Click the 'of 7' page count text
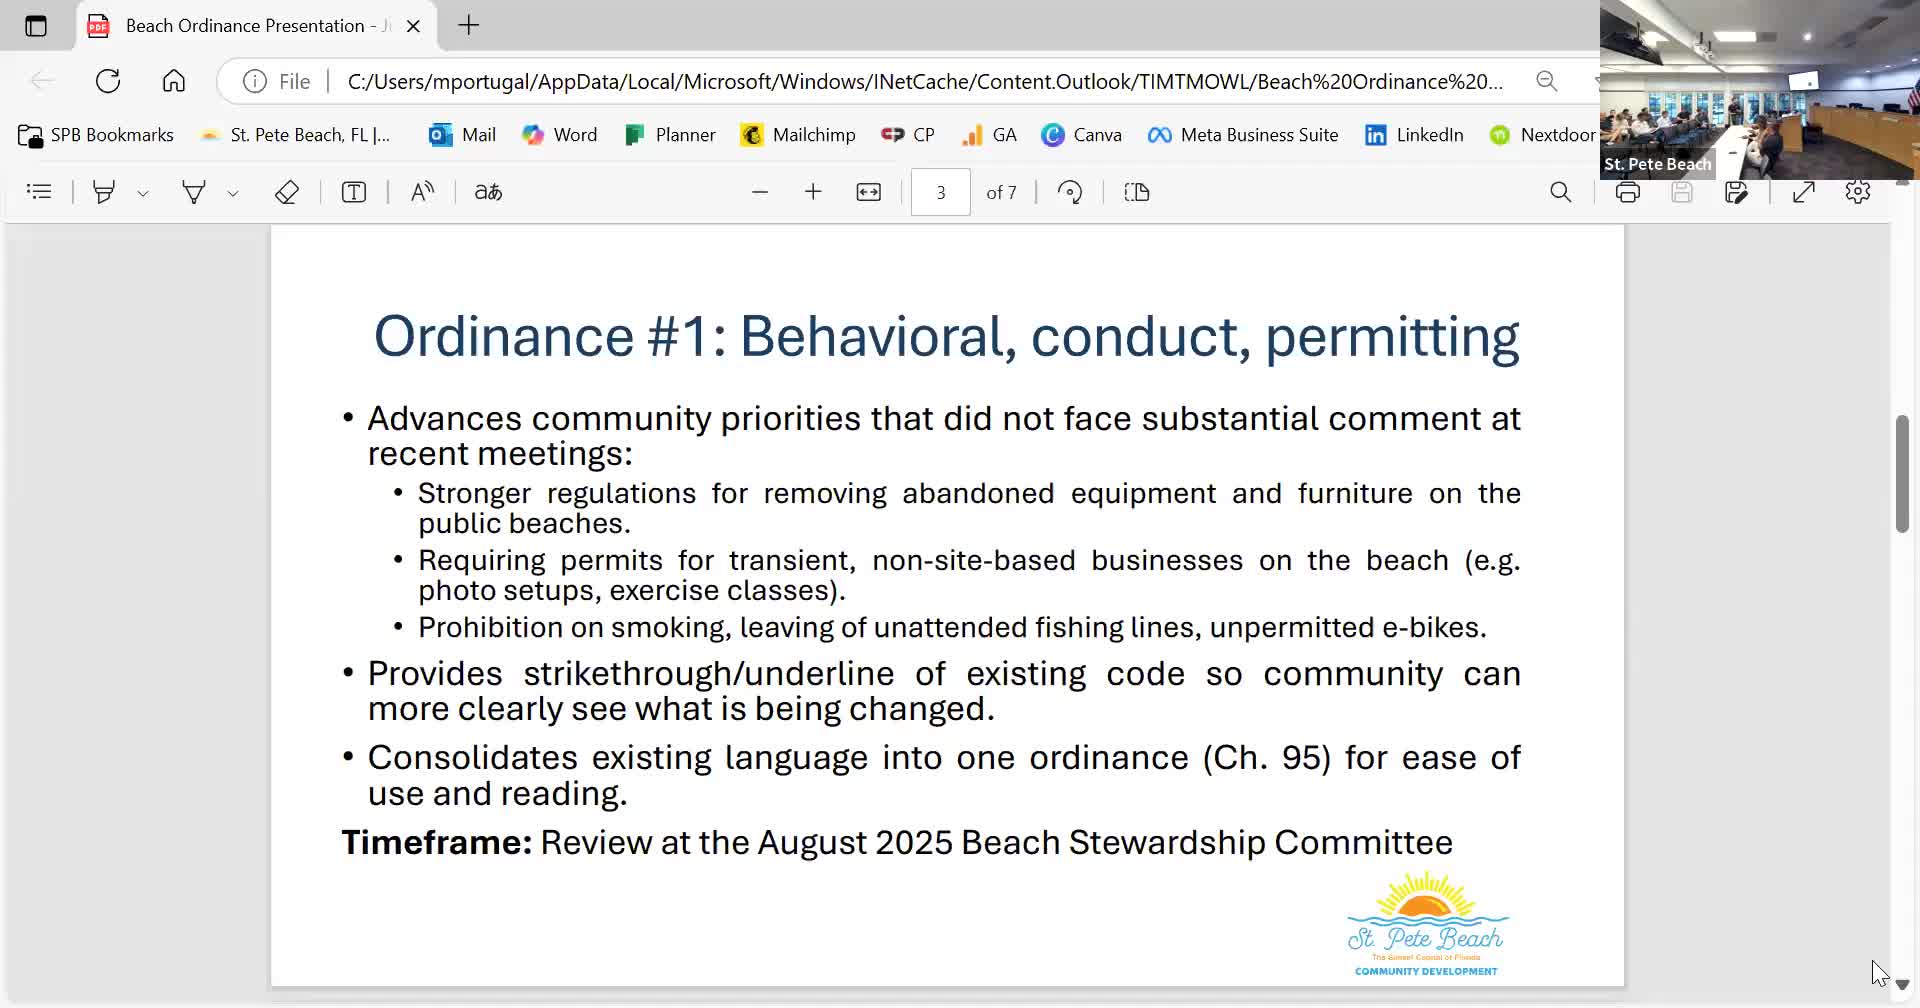Viewport: 1920px width, 1008px height. pos(1001,193)
